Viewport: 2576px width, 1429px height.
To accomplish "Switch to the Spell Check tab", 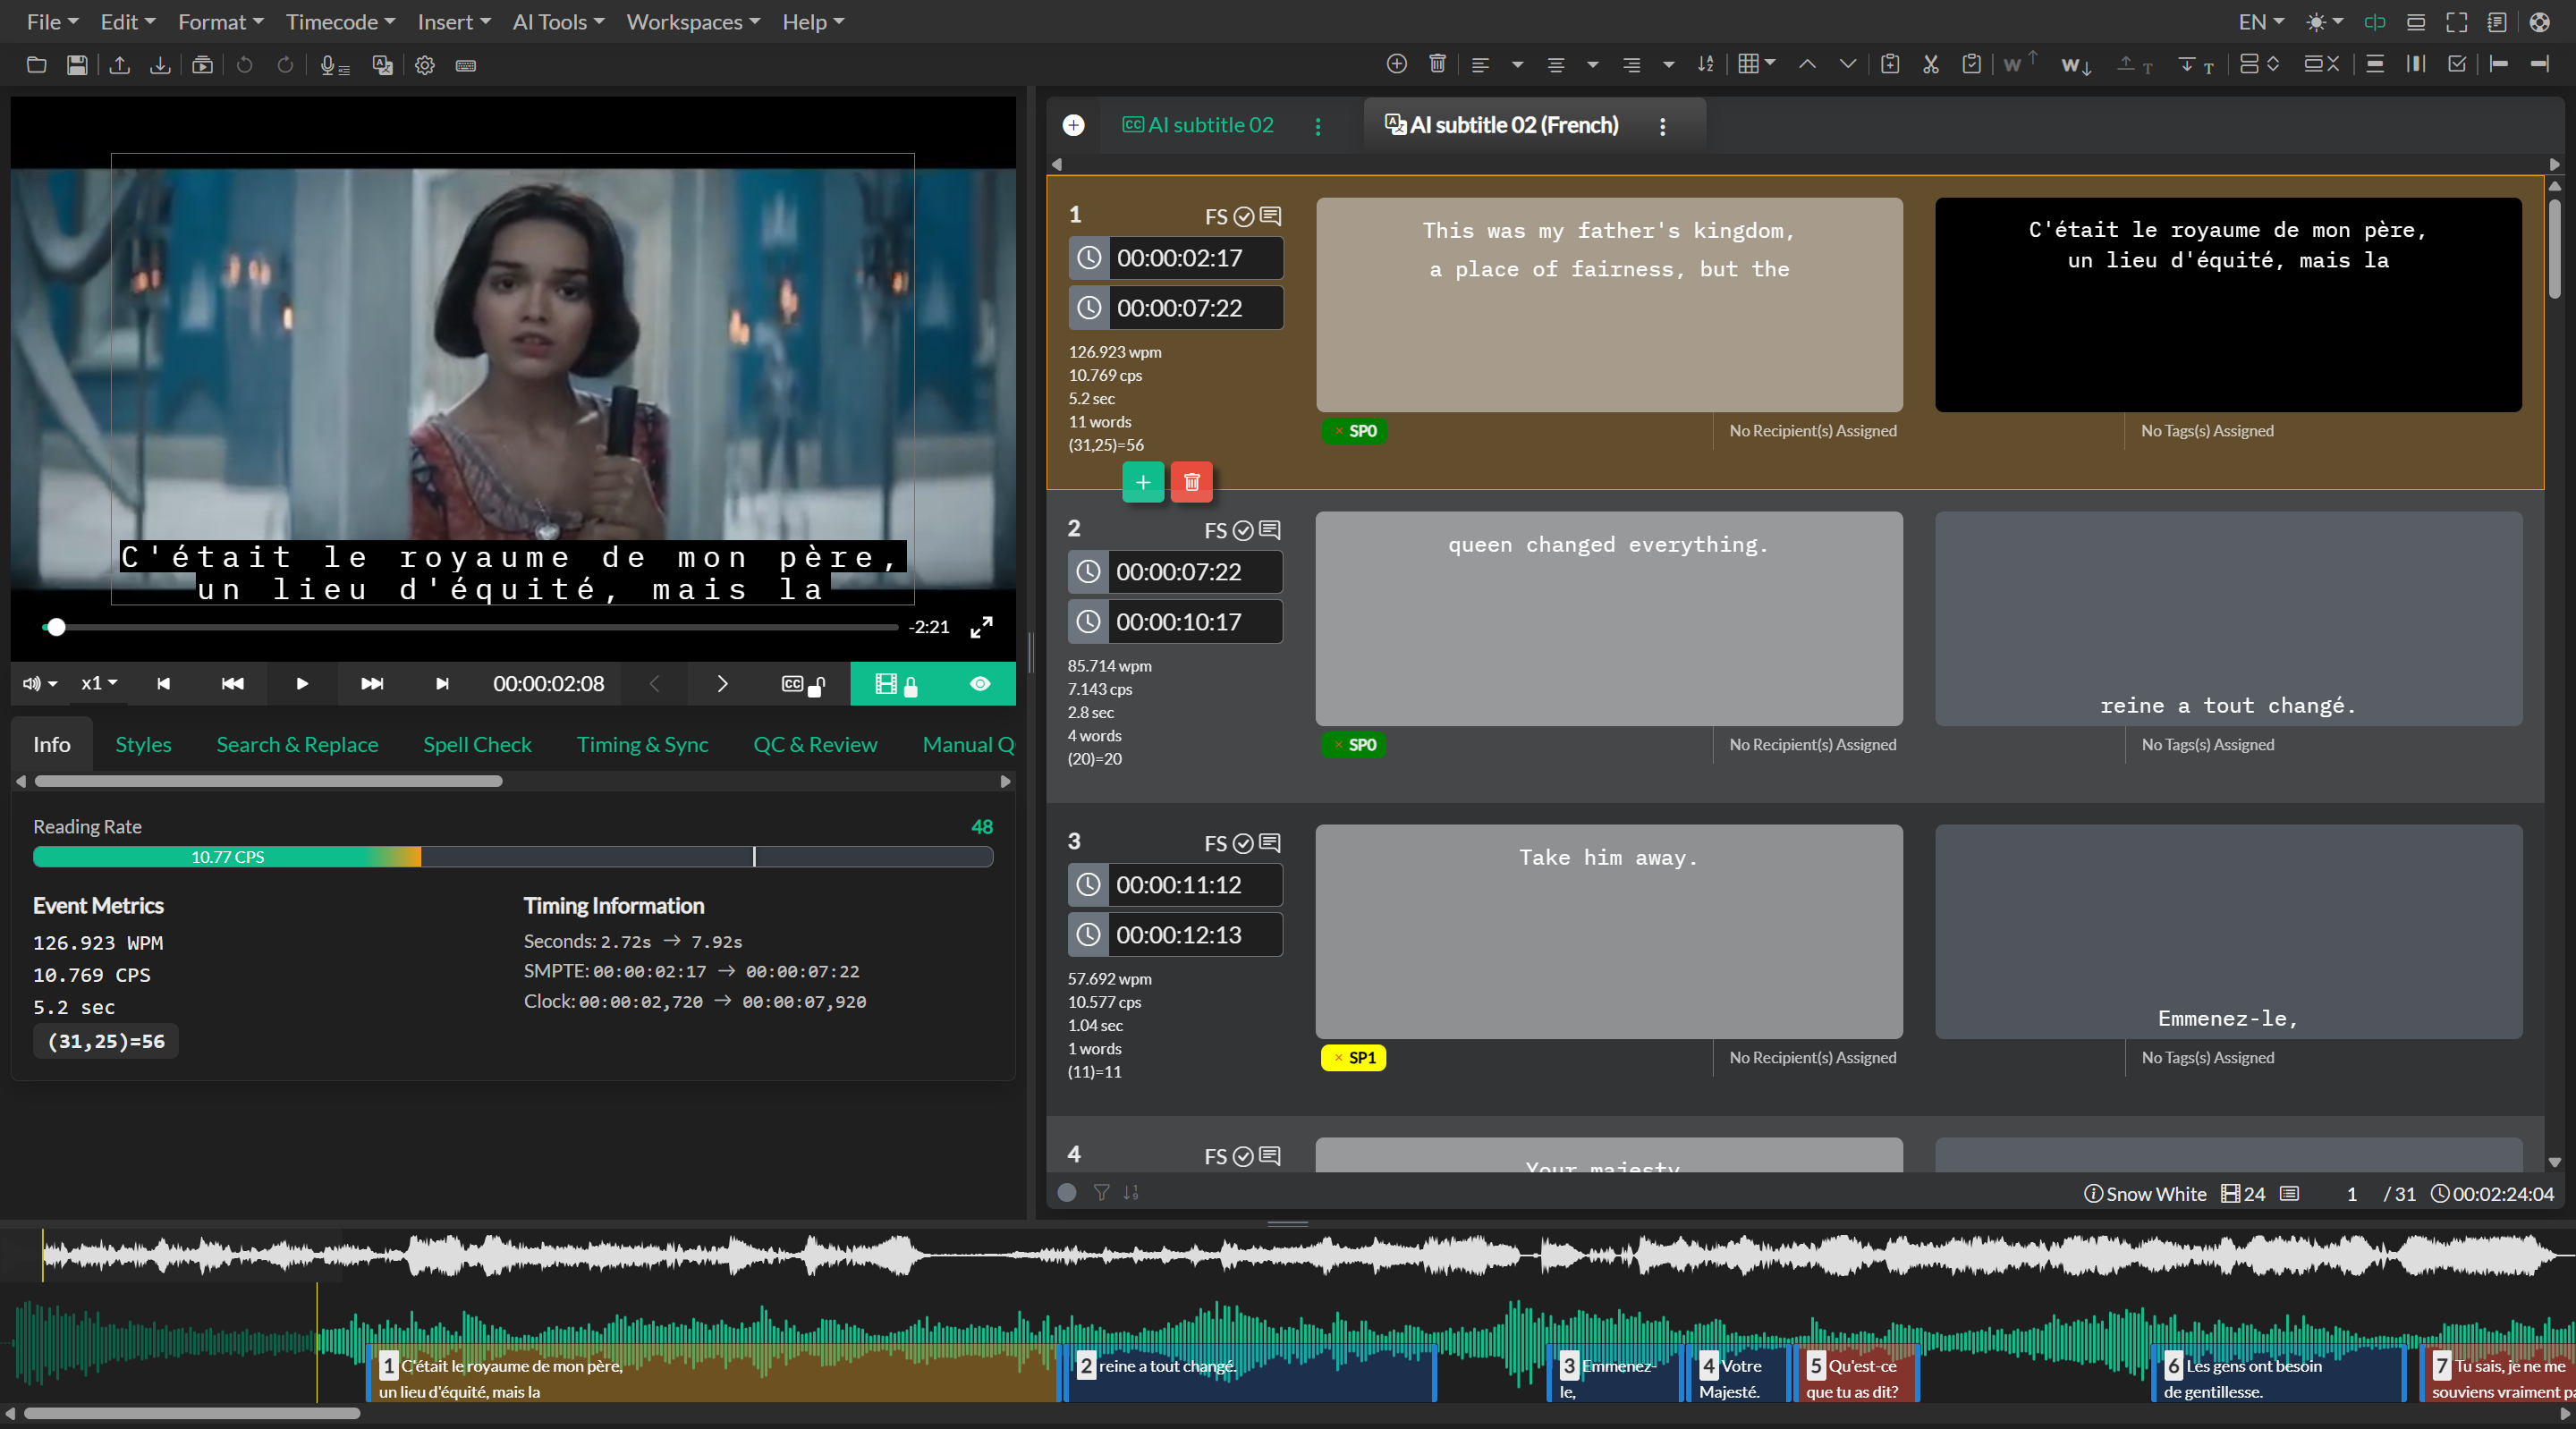I will tap(477, 745).
